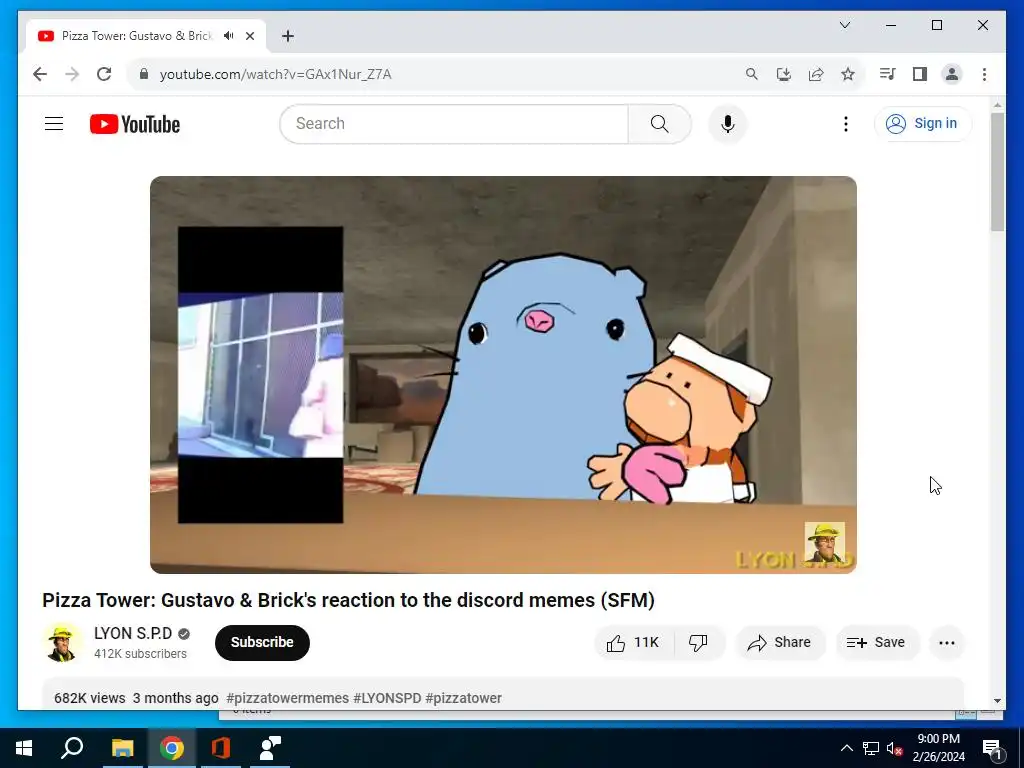Click the #pizzatower hashtag
The image size is (1024, 768).
click(464, 698)
